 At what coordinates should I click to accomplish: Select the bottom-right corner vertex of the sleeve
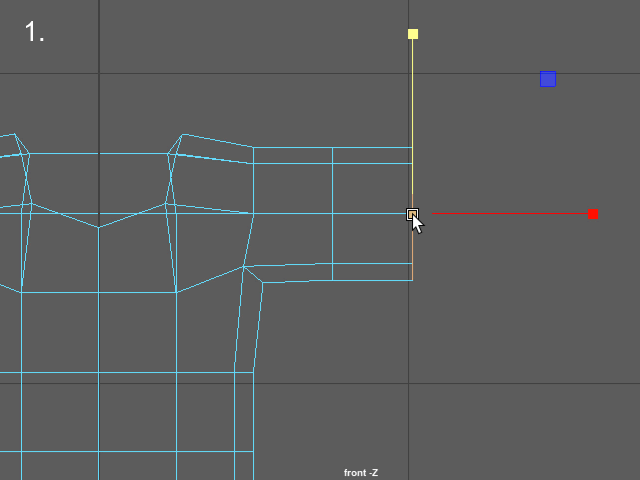coord(412,280)
